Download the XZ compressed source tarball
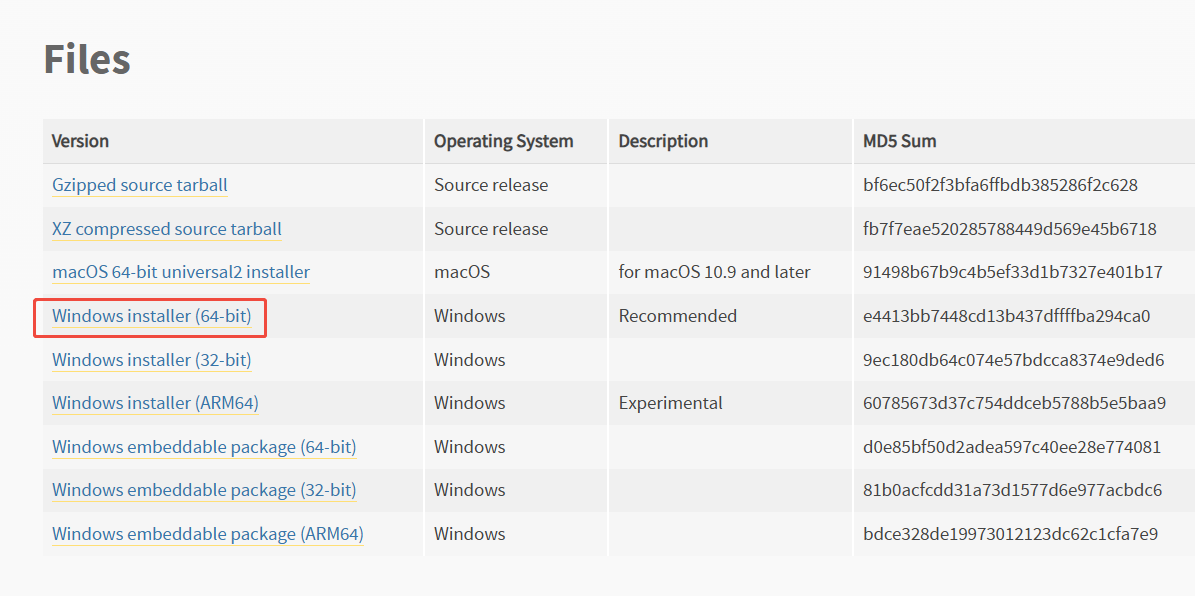This screenshot has height=596, width=1195. click(x=167, y=229)
